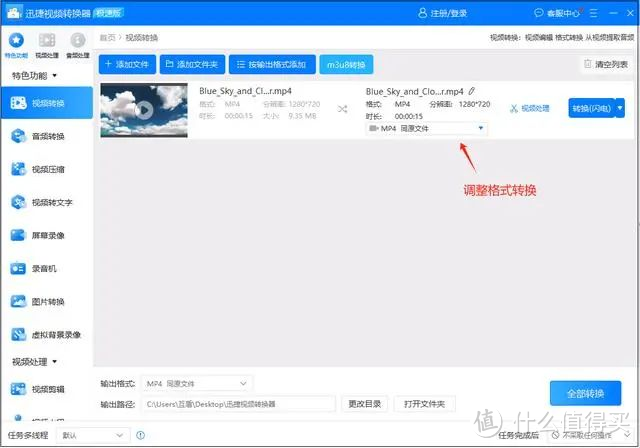This screenshot has width=640, height=448.
Task: Open 视频转文字 in sidebar
Action: pyautogui.click(x=47, y=202)
